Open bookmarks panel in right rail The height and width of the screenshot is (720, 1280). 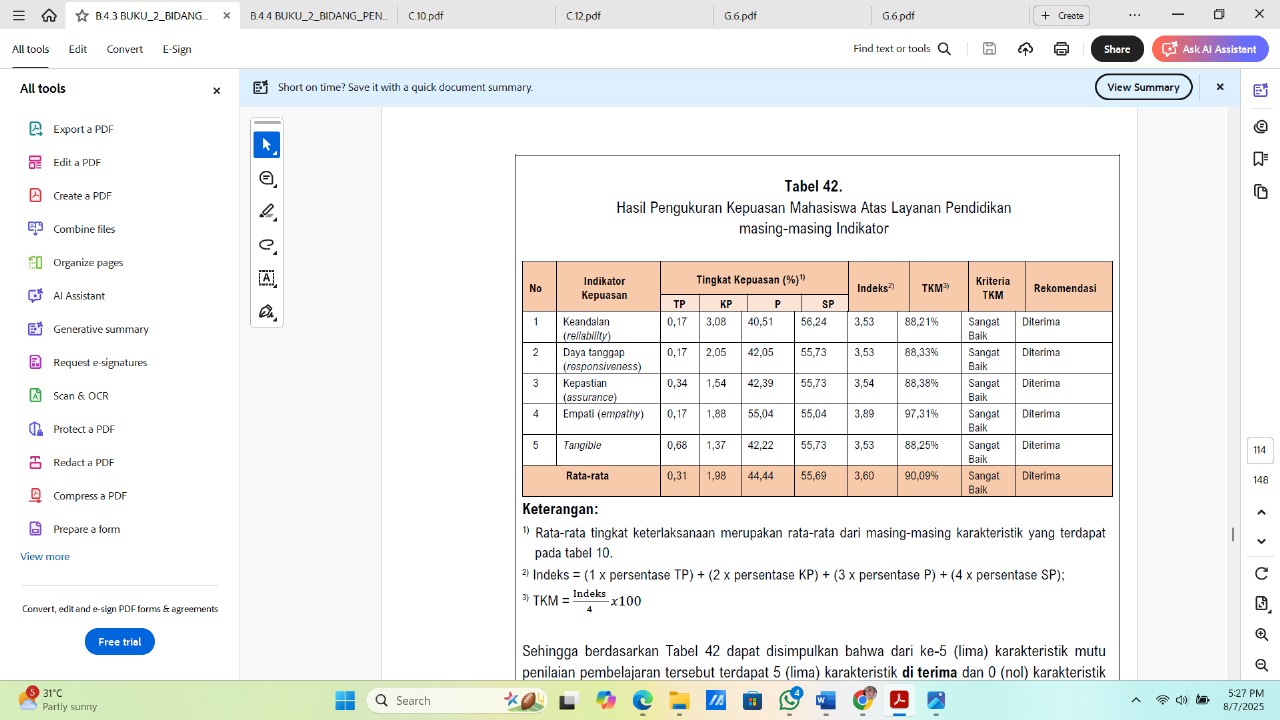1261,159
